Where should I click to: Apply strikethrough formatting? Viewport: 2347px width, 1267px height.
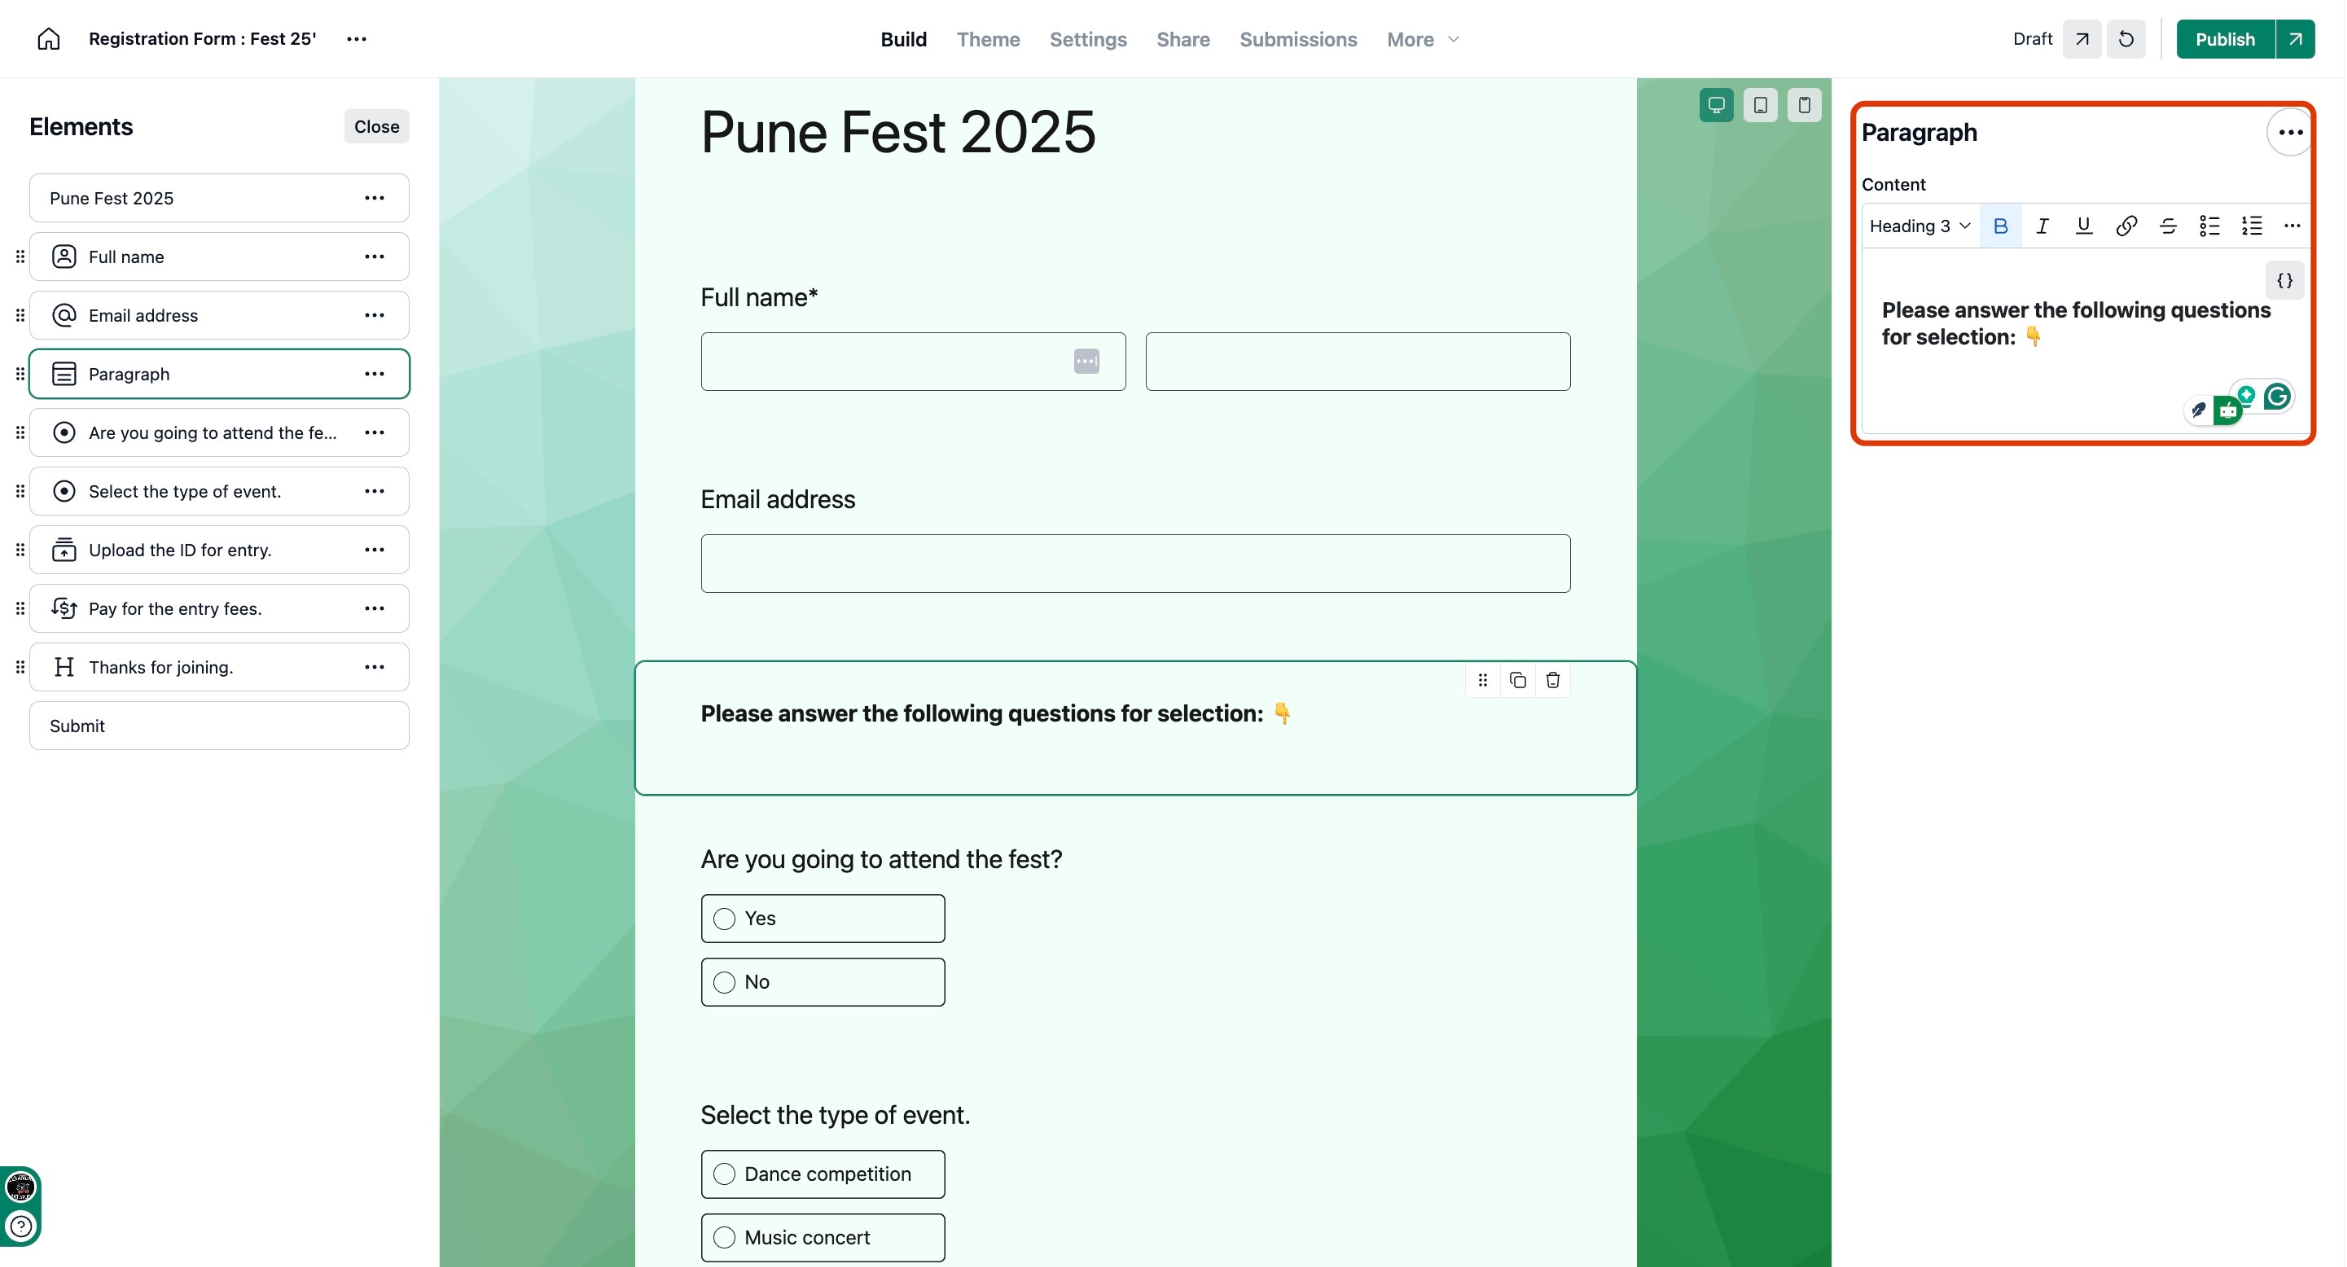coord(2168,226)
